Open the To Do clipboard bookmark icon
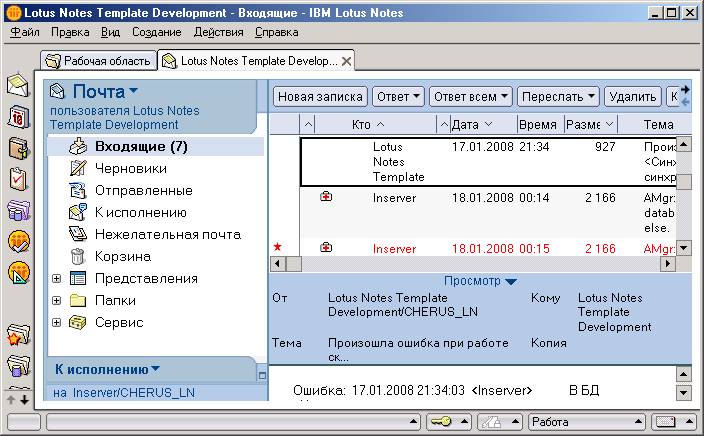 [18, 179]
